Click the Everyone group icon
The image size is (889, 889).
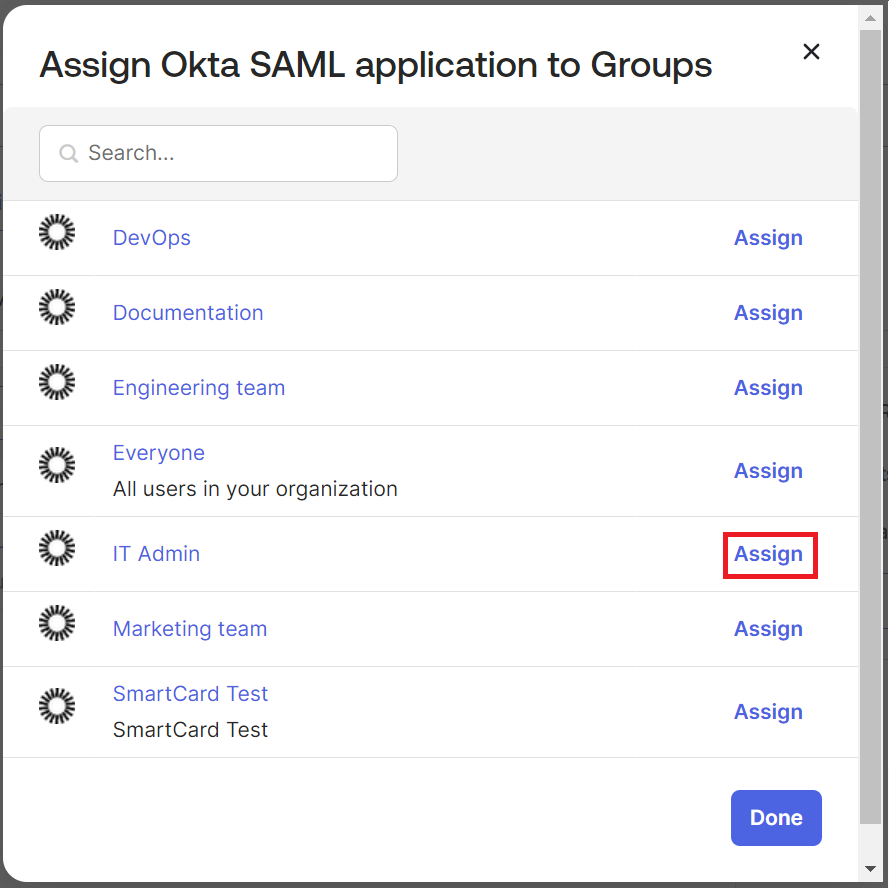[x=57, y=465]
